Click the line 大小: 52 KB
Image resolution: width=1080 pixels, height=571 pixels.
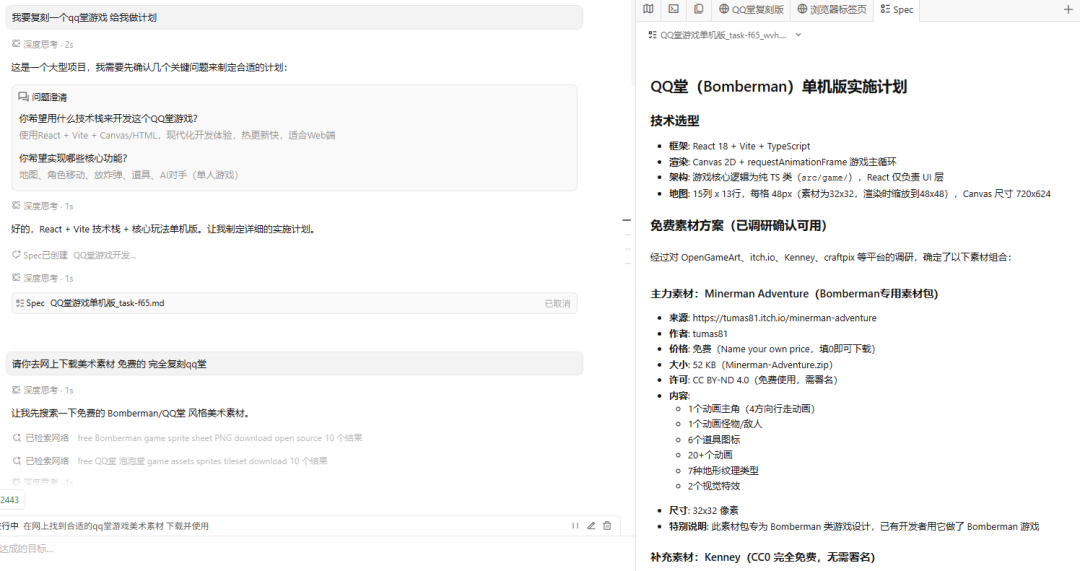point(751,364)
